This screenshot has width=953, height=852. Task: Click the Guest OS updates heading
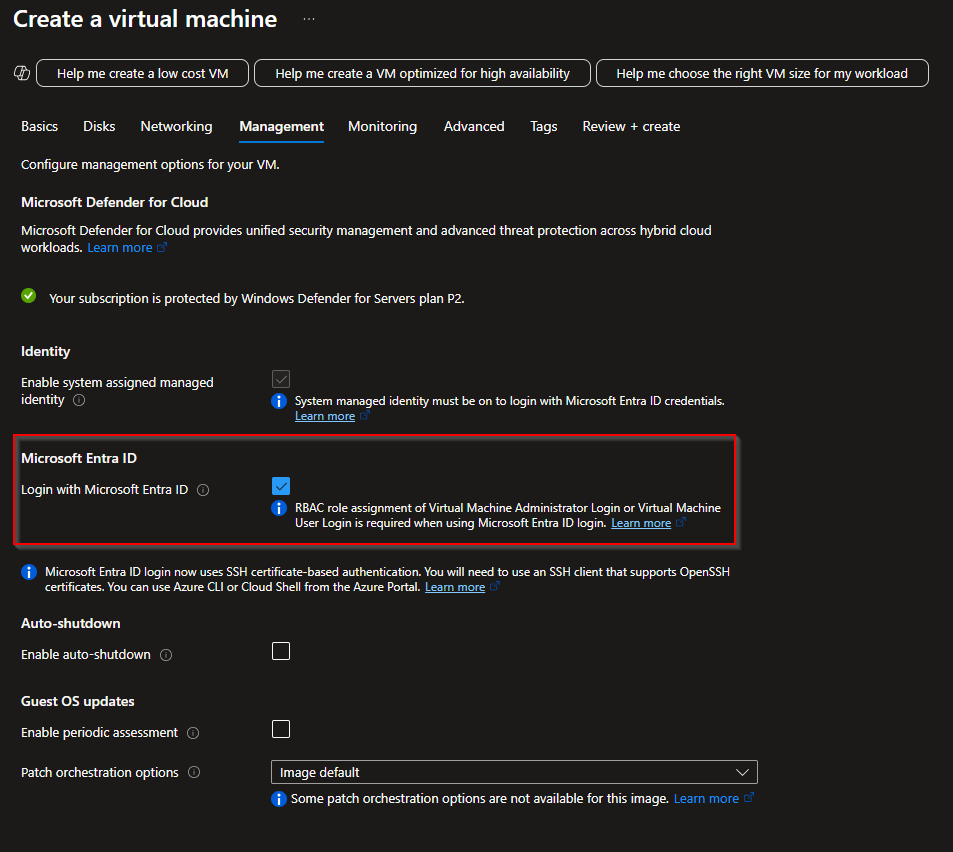coord(78,701)
